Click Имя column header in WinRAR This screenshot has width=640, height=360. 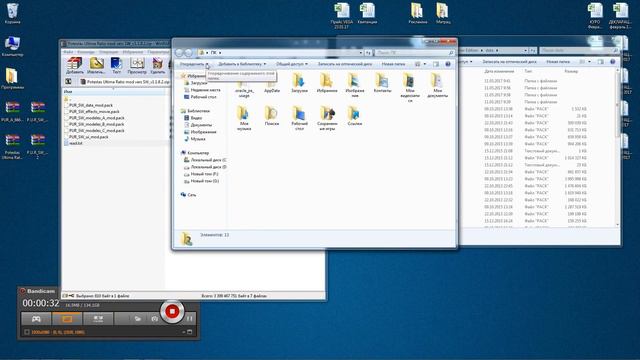(114, 92)
